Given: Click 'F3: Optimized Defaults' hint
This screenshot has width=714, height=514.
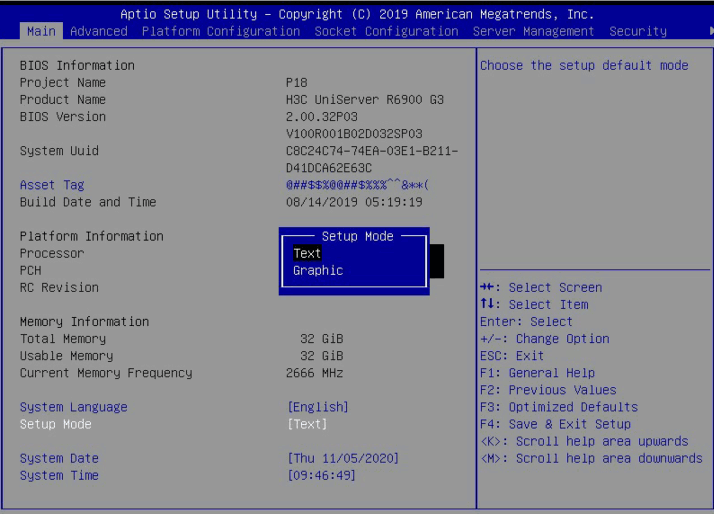Looking at the screenshot, I should tap(559, 407).
